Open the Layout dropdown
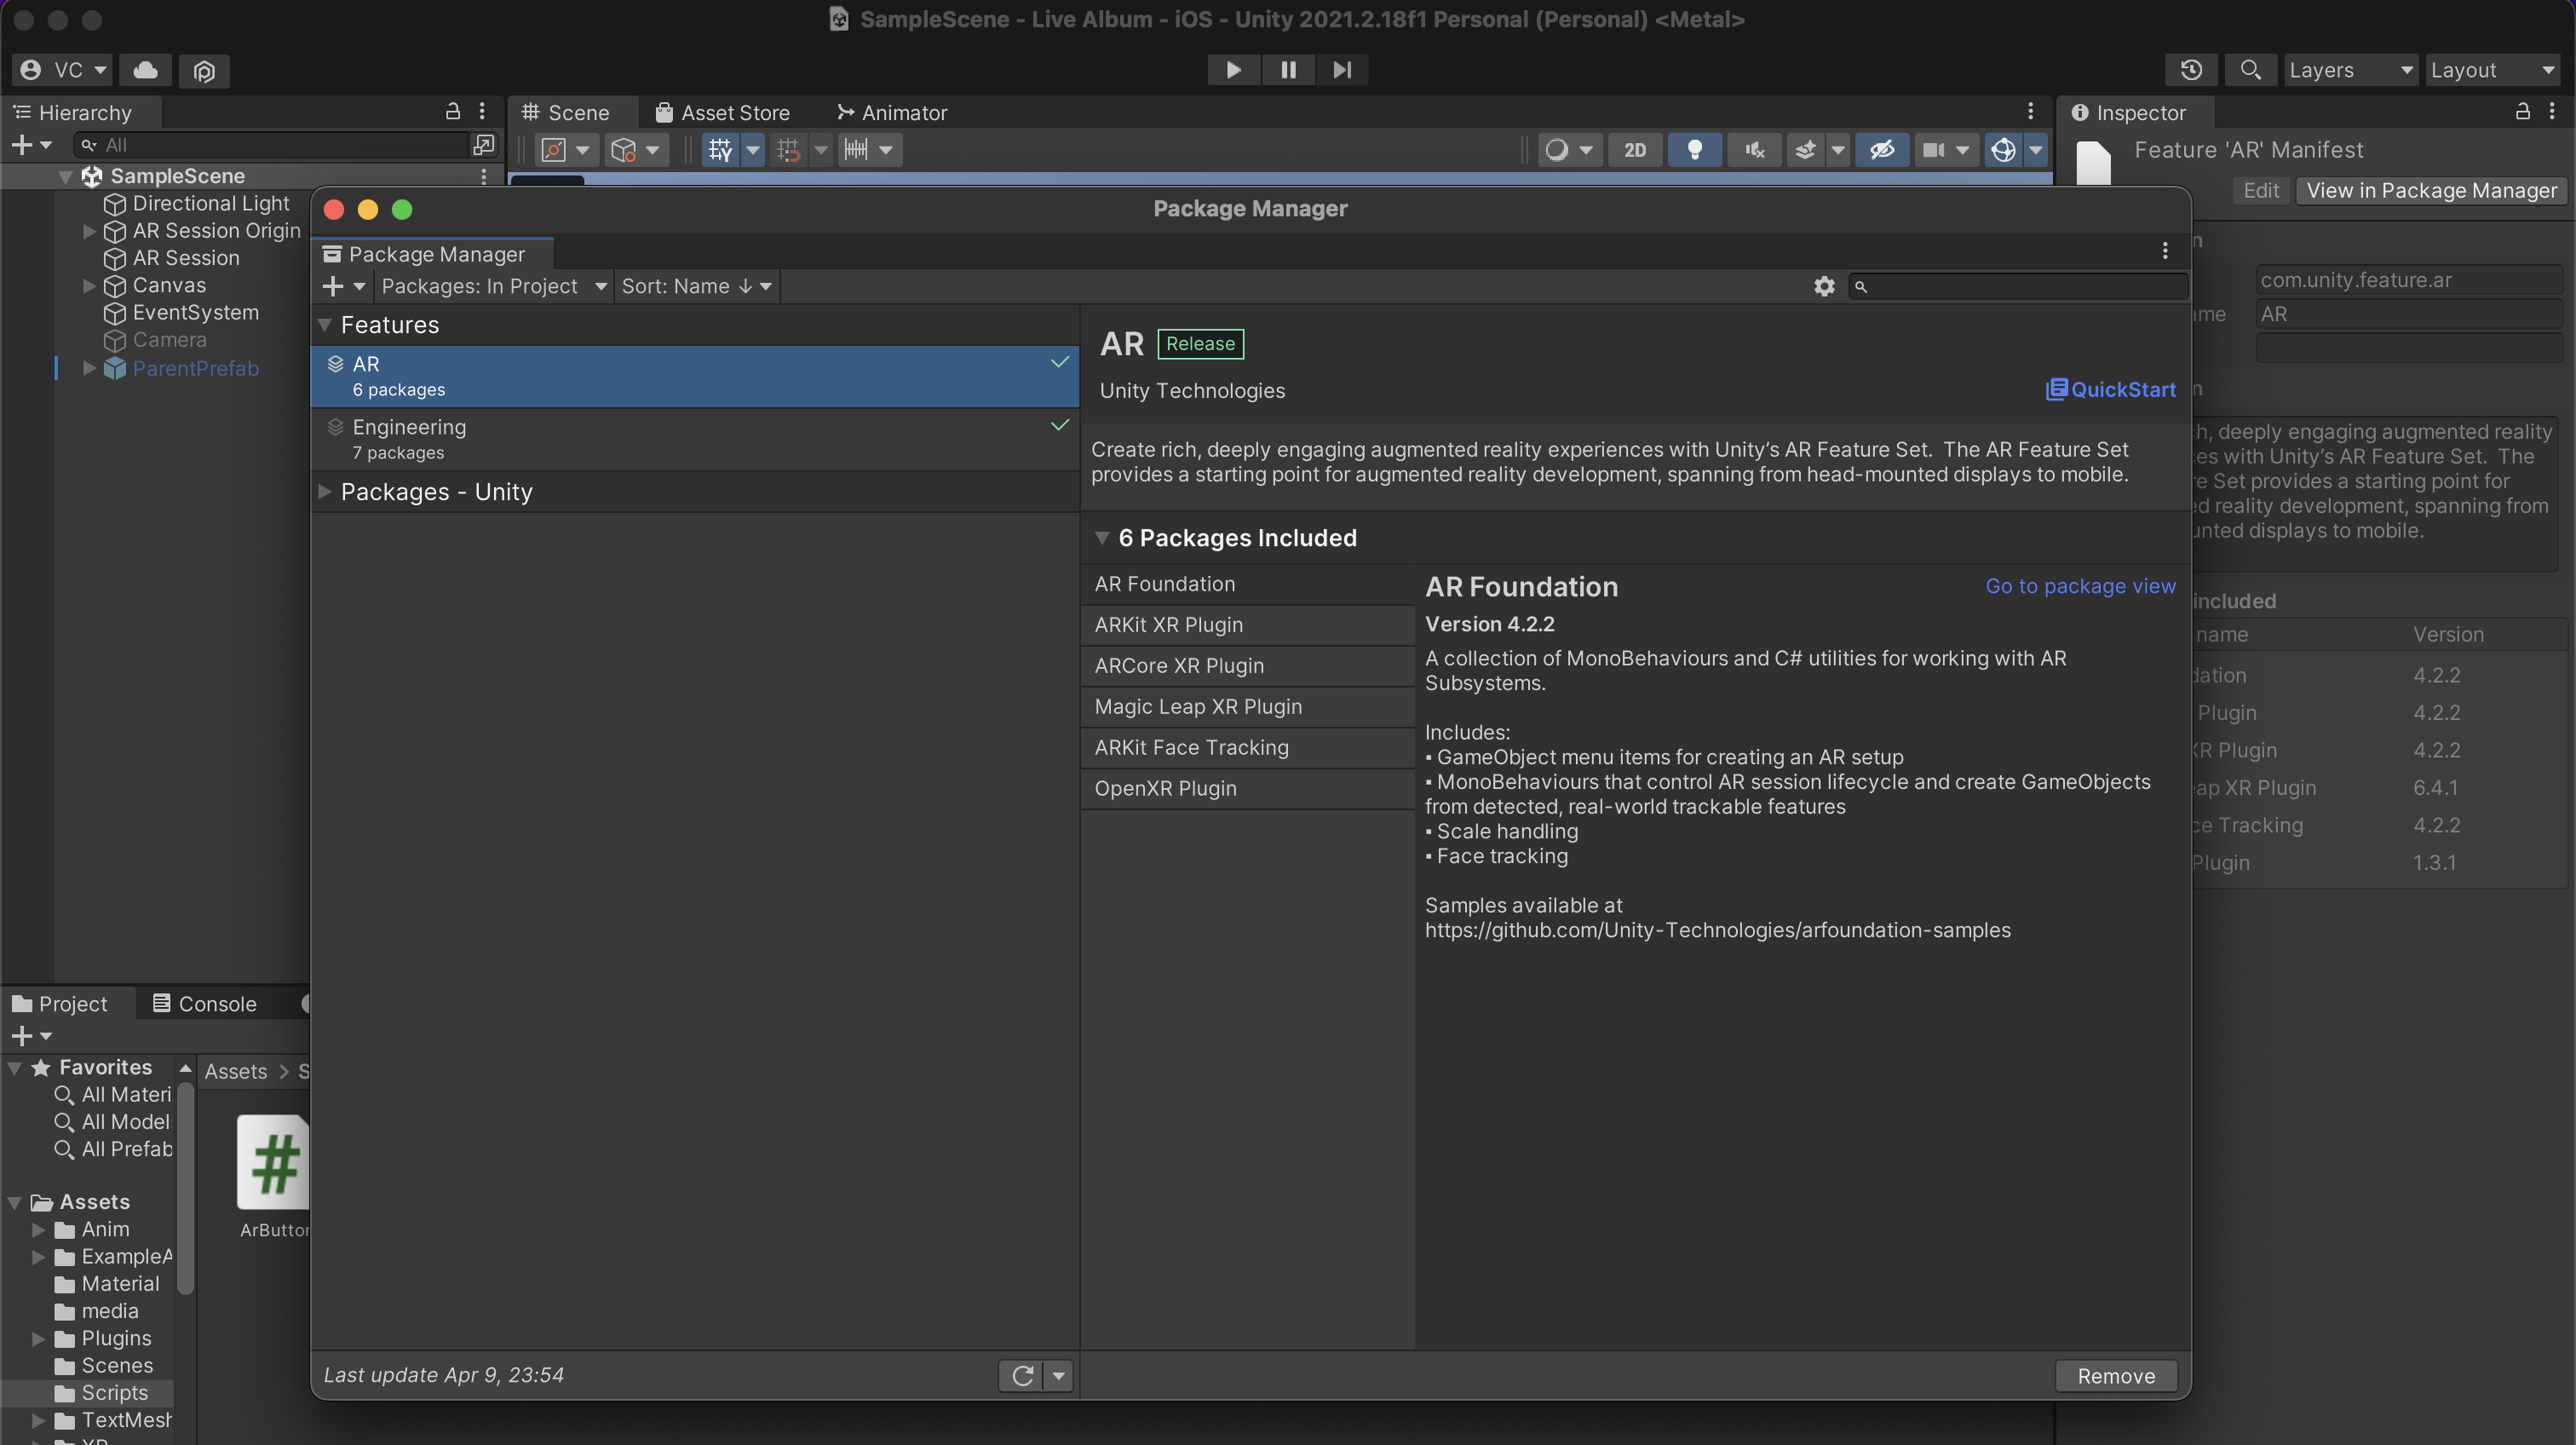 2492,70
